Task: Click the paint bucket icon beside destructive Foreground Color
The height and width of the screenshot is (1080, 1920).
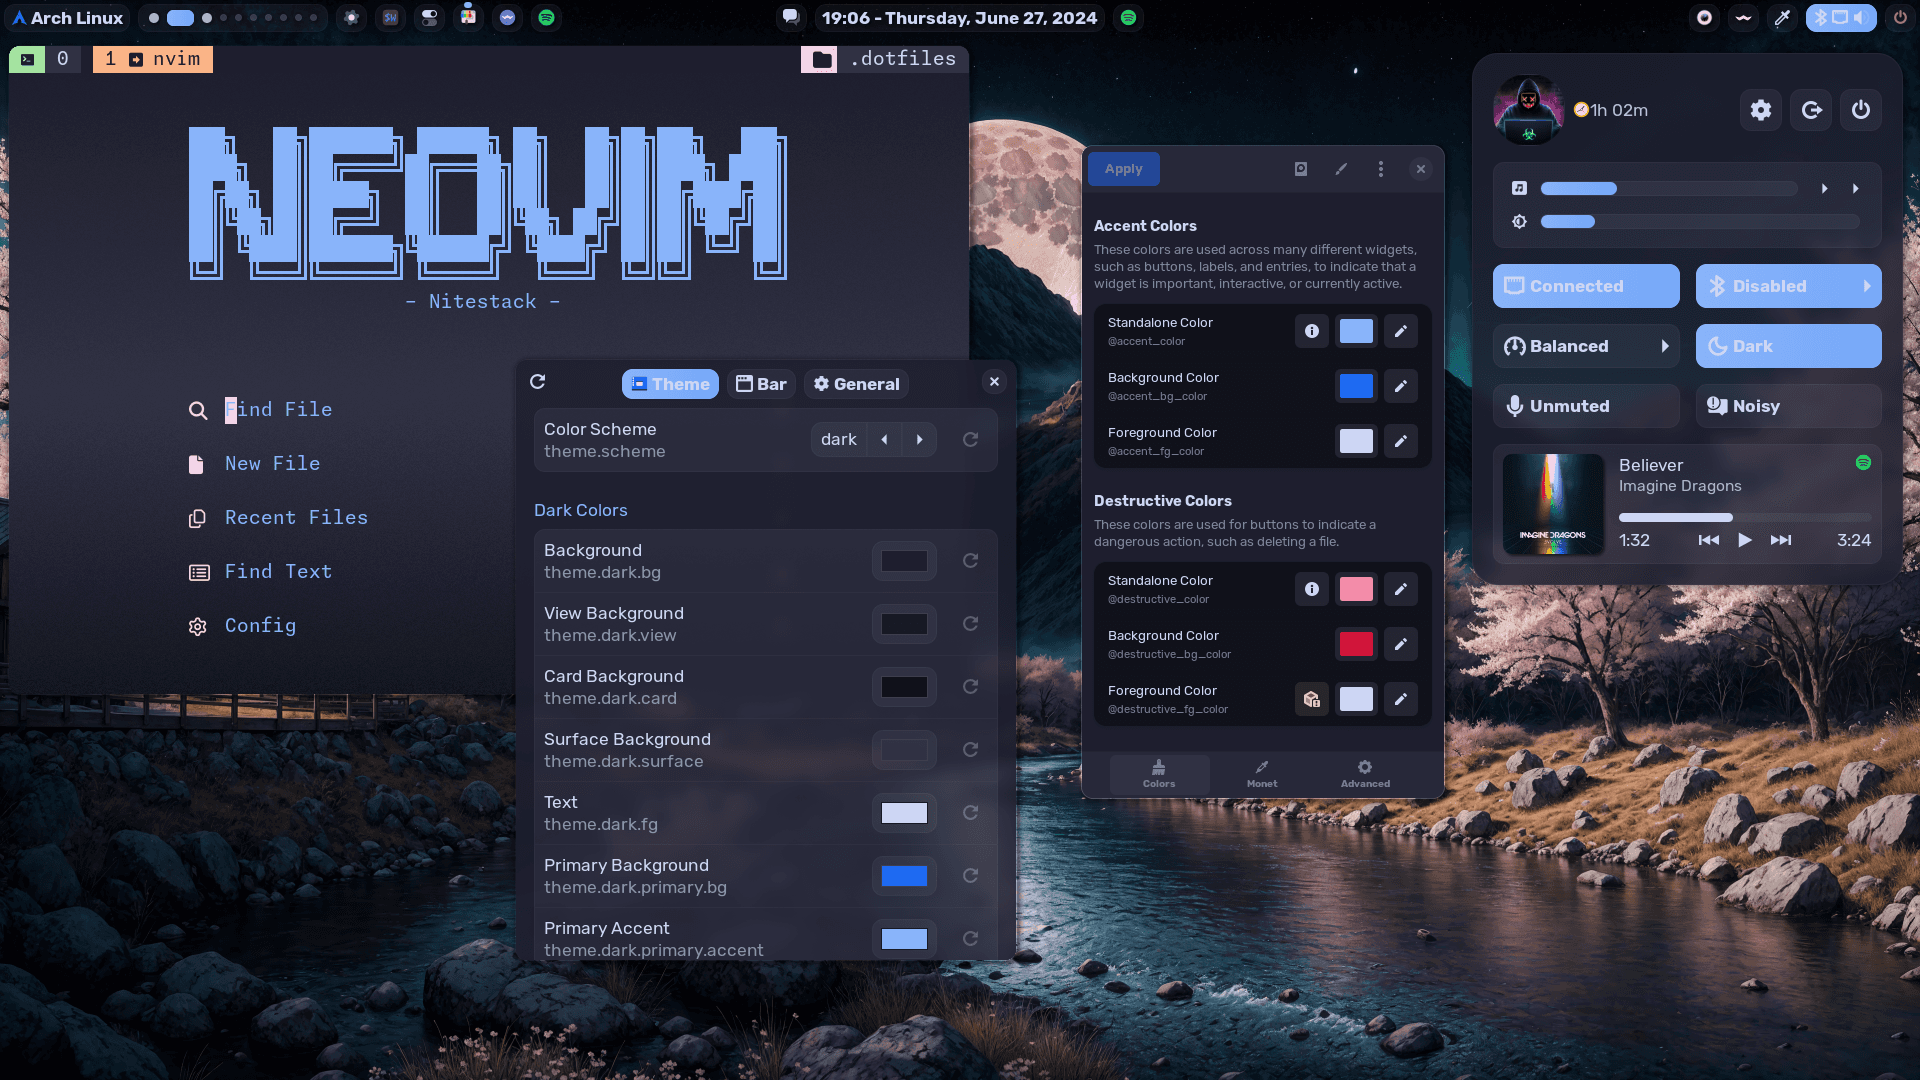Action: tap(1312, 699)
